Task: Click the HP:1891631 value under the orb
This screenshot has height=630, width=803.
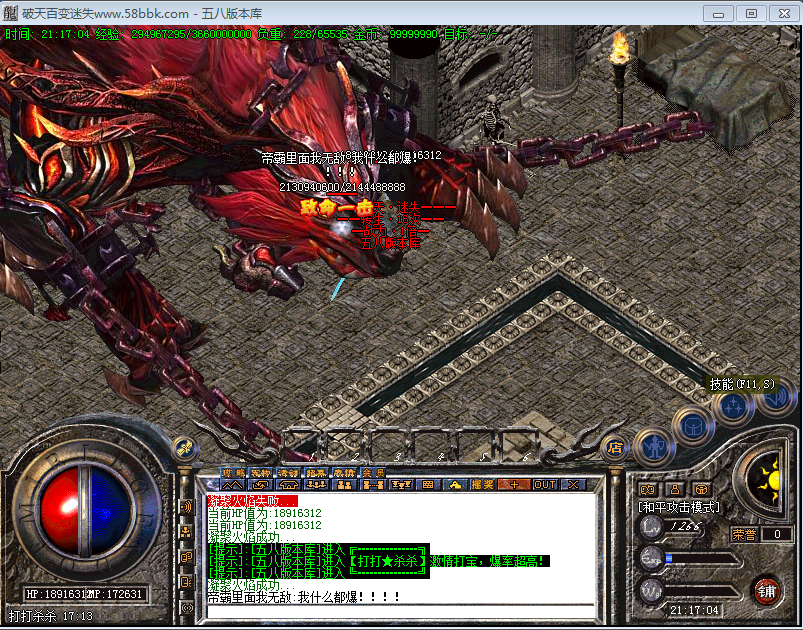Action: point(56,594)
